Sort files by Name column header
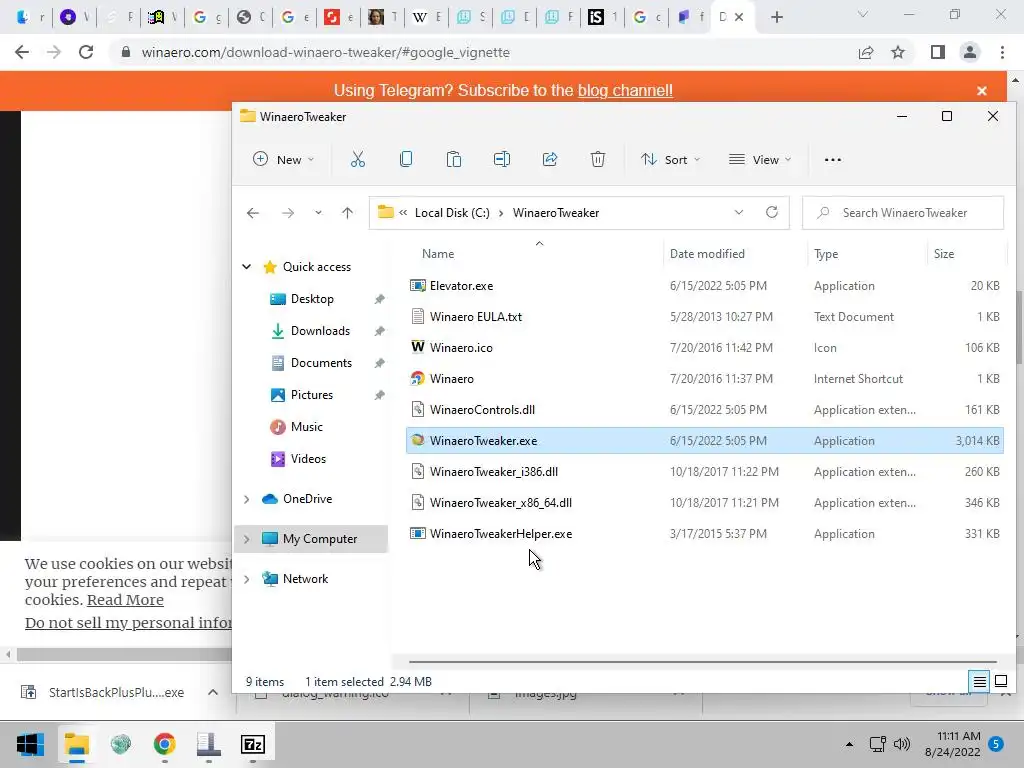Viewport: 1024px width, 768px height. (x=438, y=254)
